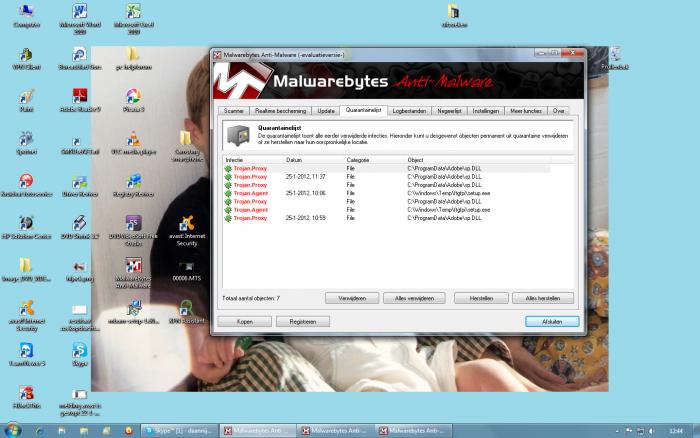Viewport: 700px width, 438px height.
Task: Click the Kopen button
Action: pos(245,321)
